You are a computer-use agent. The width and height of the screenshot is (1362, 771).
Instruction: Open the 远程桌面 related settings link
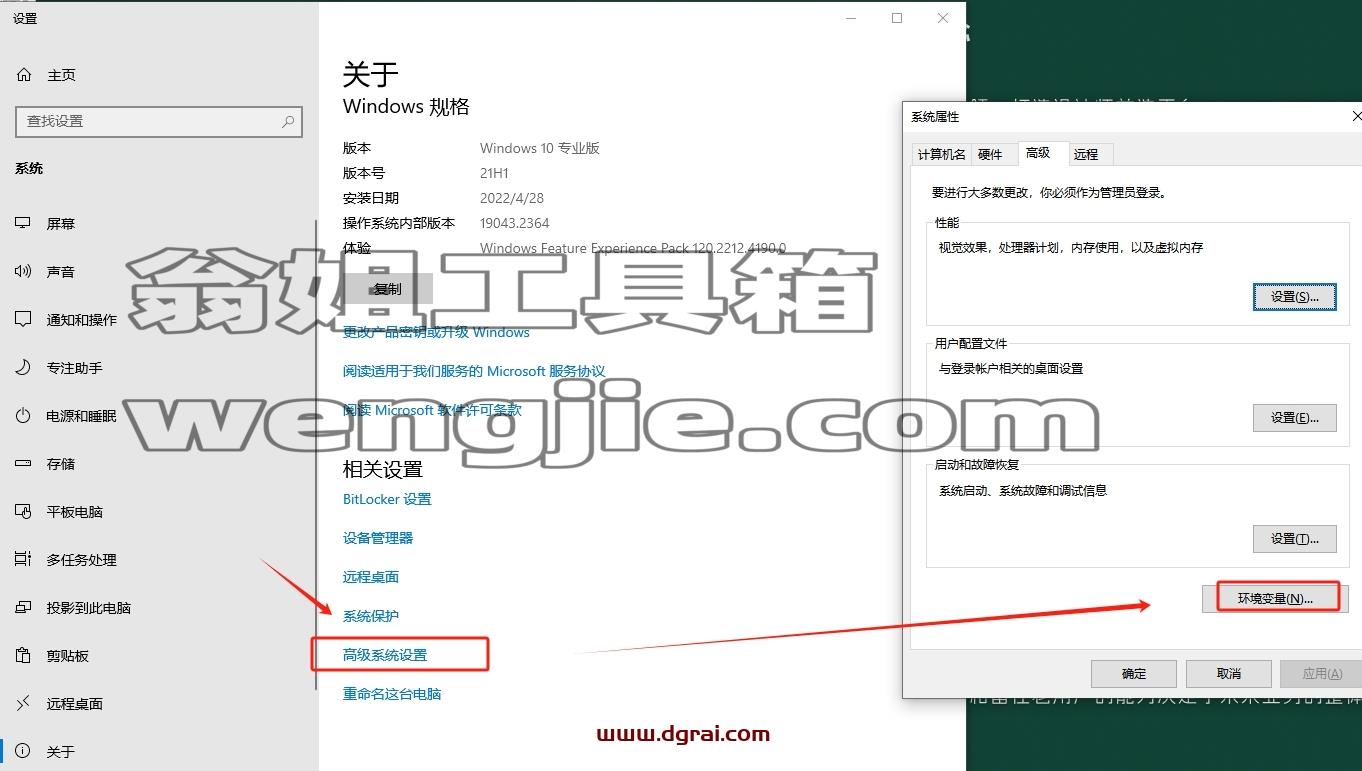[371, 577]
